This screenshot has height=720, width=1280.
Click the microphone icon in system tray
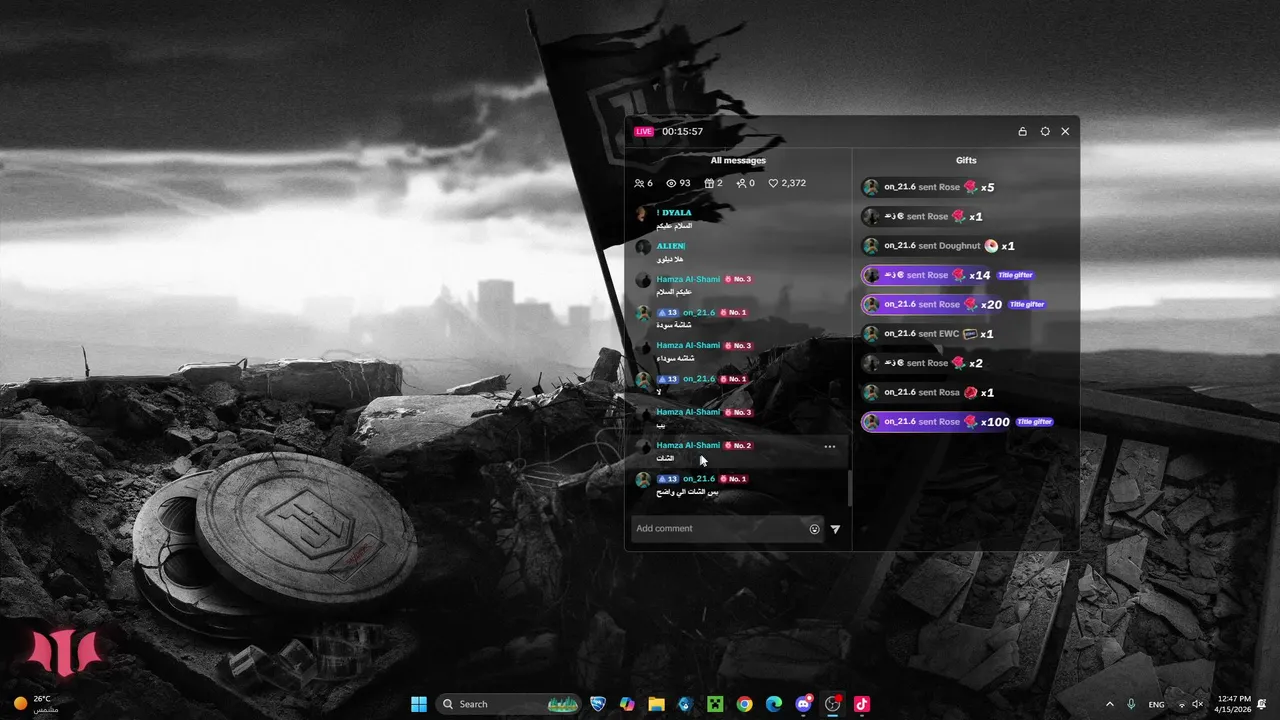tap(1131, 704)
